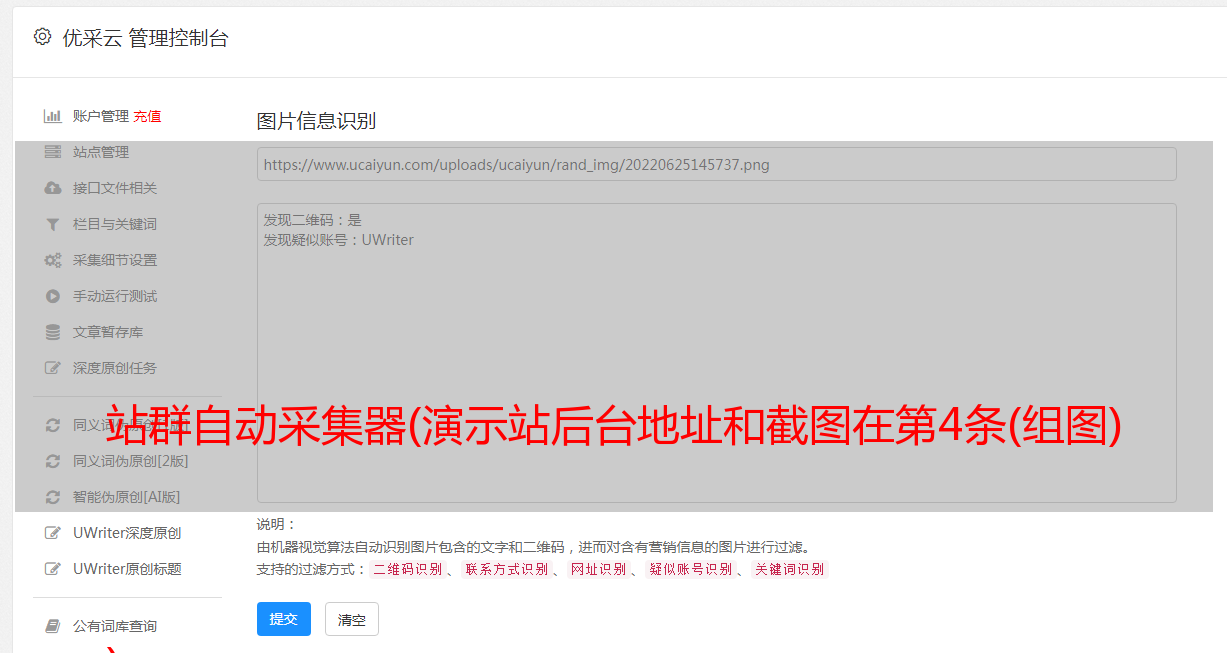
Task: Click the database icon for 文章暂存库
Action: (53, 332)
